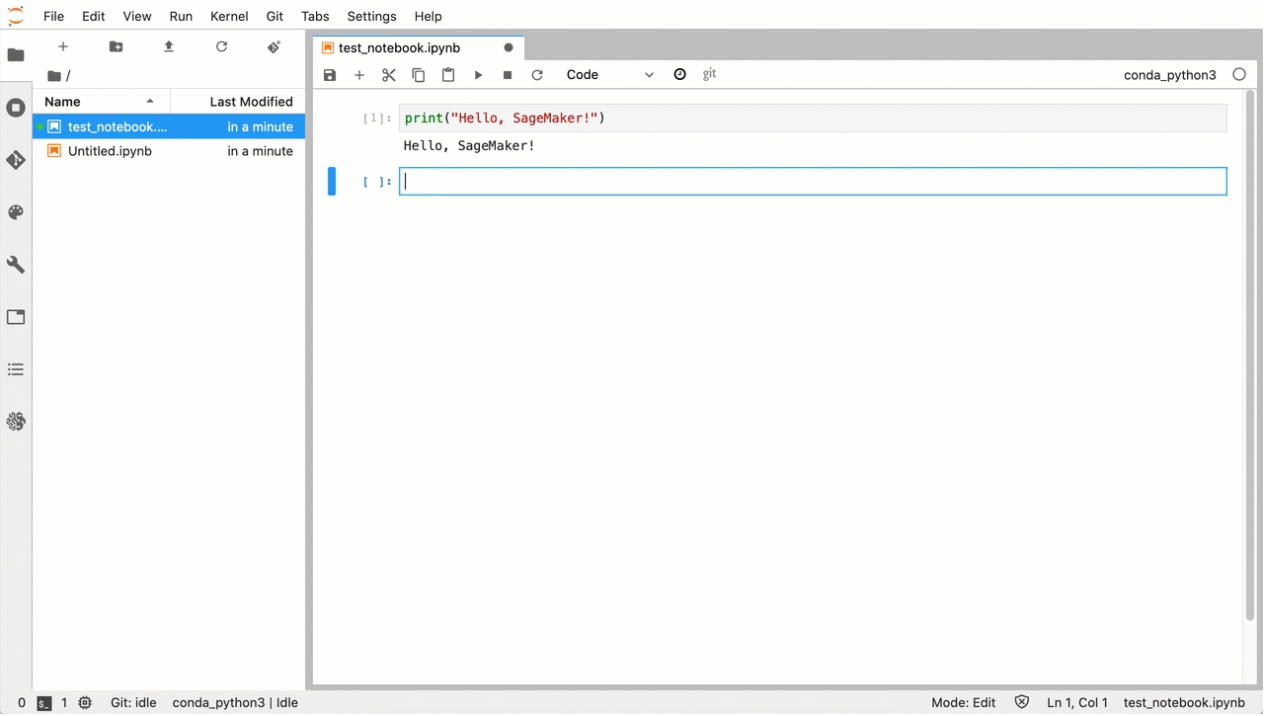1265x716 pixels.
Task: Click the '[1]:' cell prompt
Action: (x=377, y=118)
